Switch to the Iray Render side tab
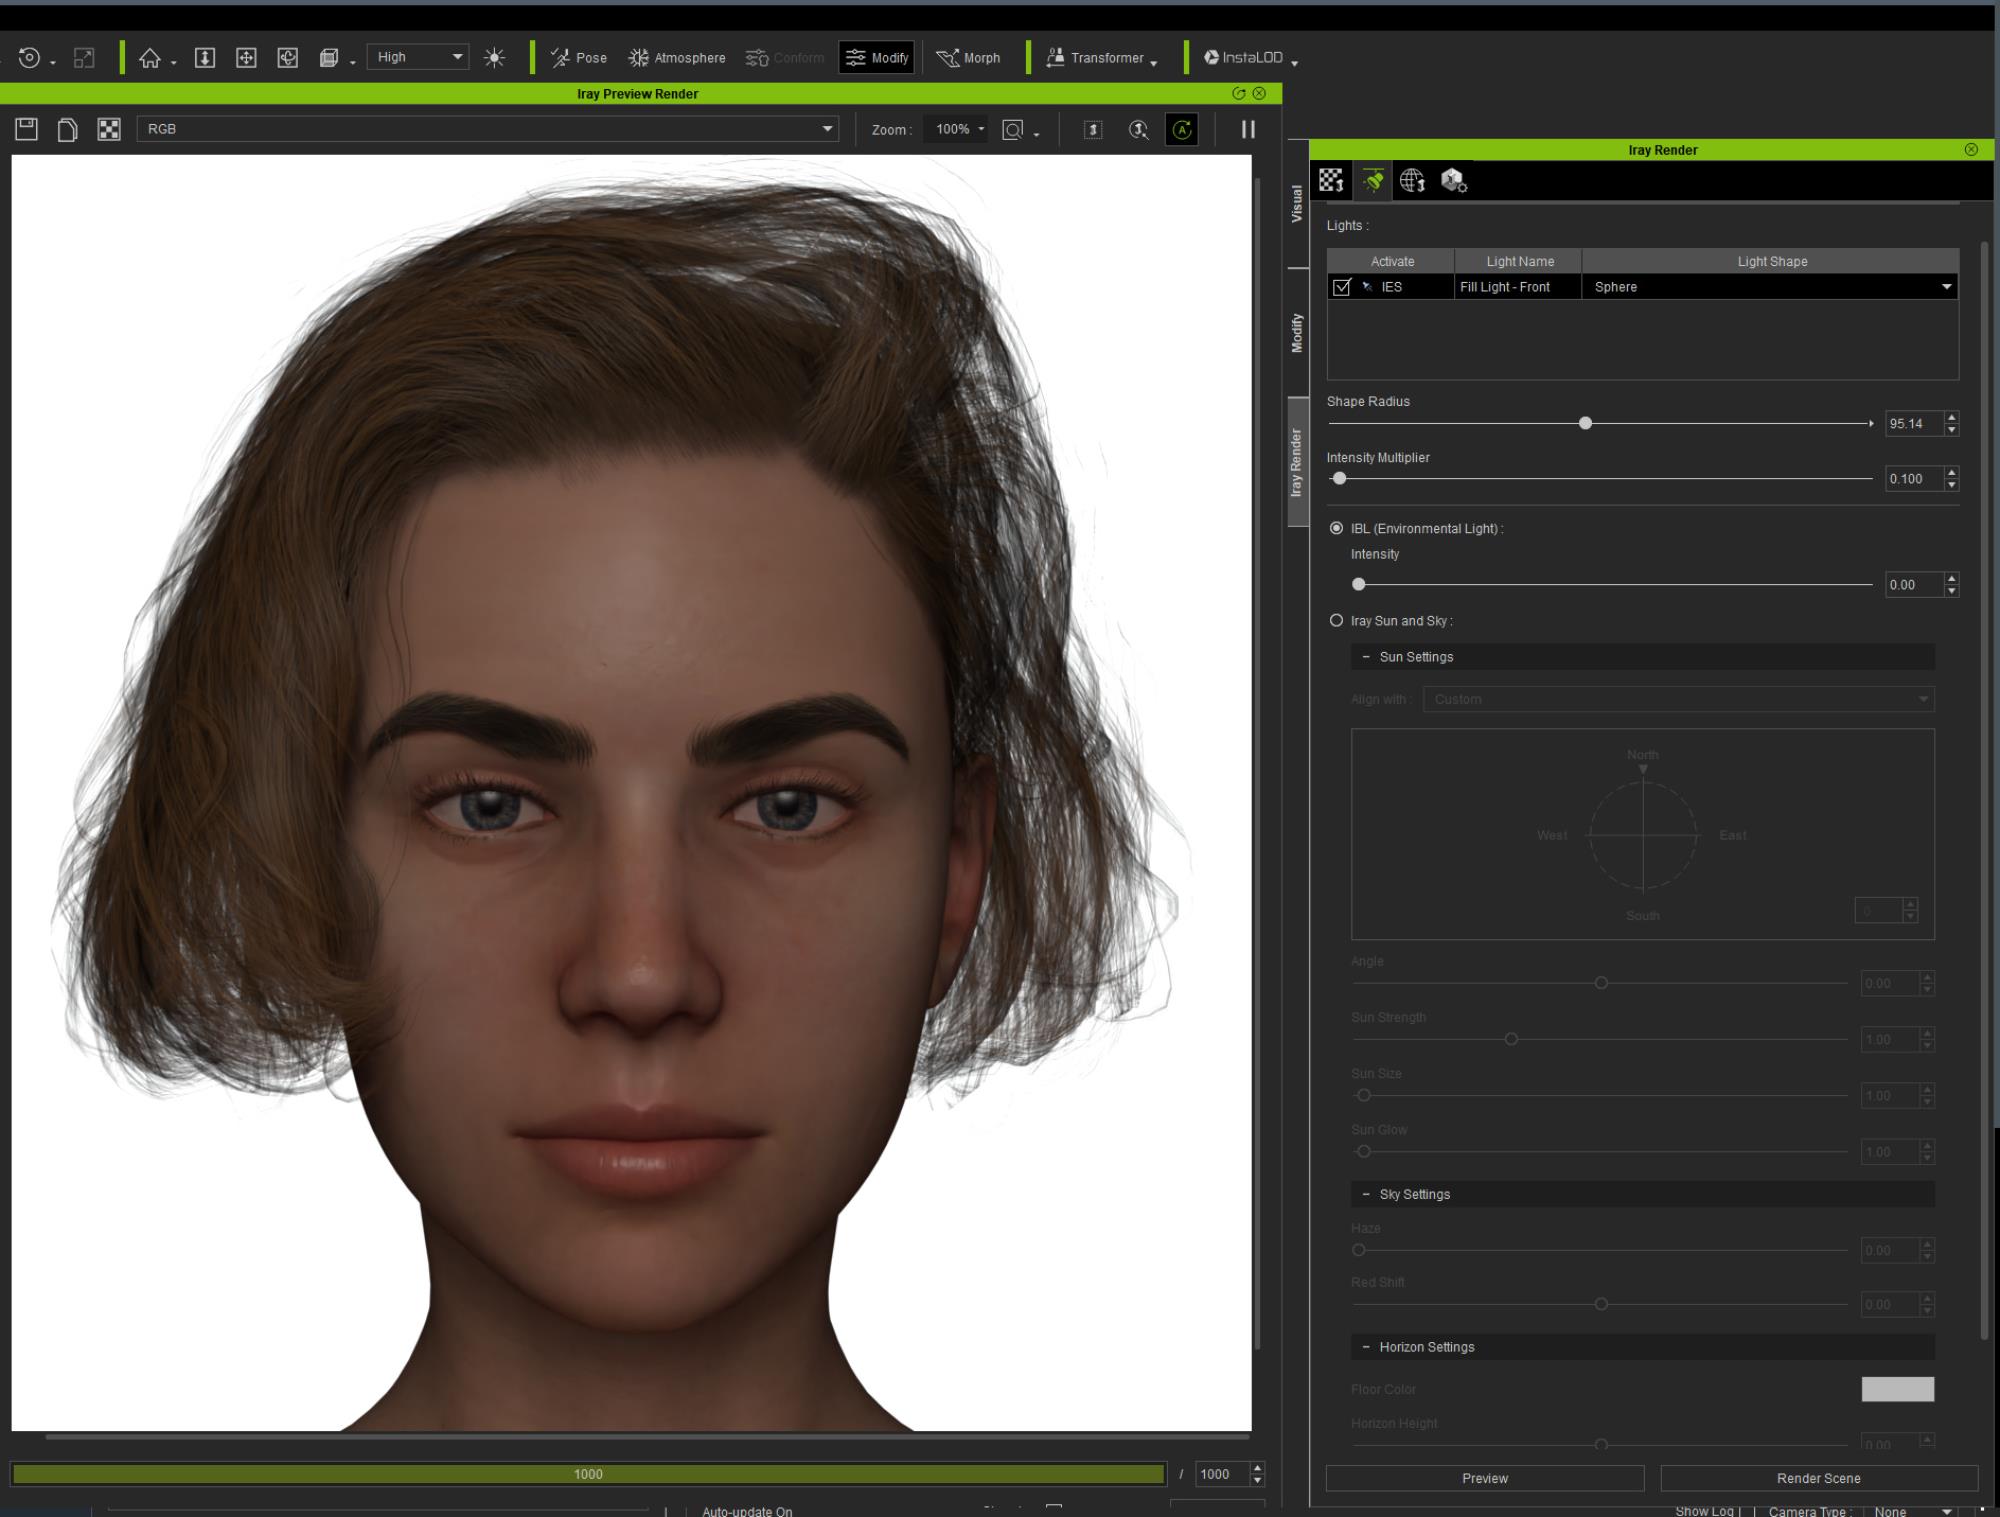2000x1517 pixels. pos(1297,462)
